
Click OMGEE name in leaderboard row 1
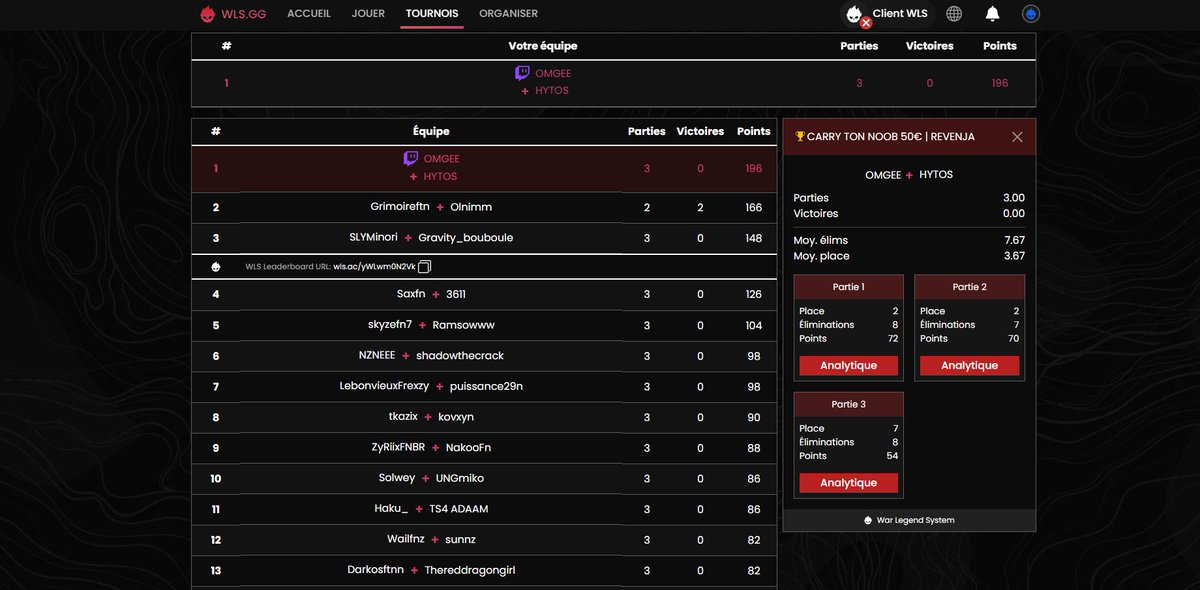coord(441,159)
